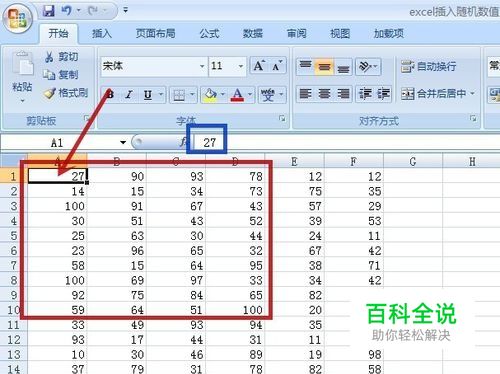Expand font color dropdown arrow

250,95
